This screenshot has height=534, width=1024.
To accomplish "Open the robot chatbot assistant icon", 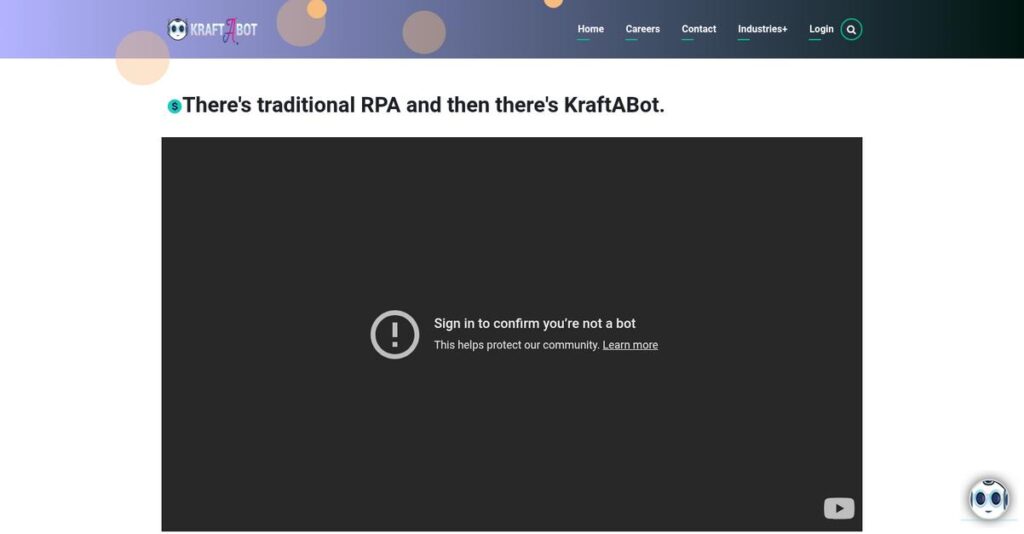I will pos(989,499).
